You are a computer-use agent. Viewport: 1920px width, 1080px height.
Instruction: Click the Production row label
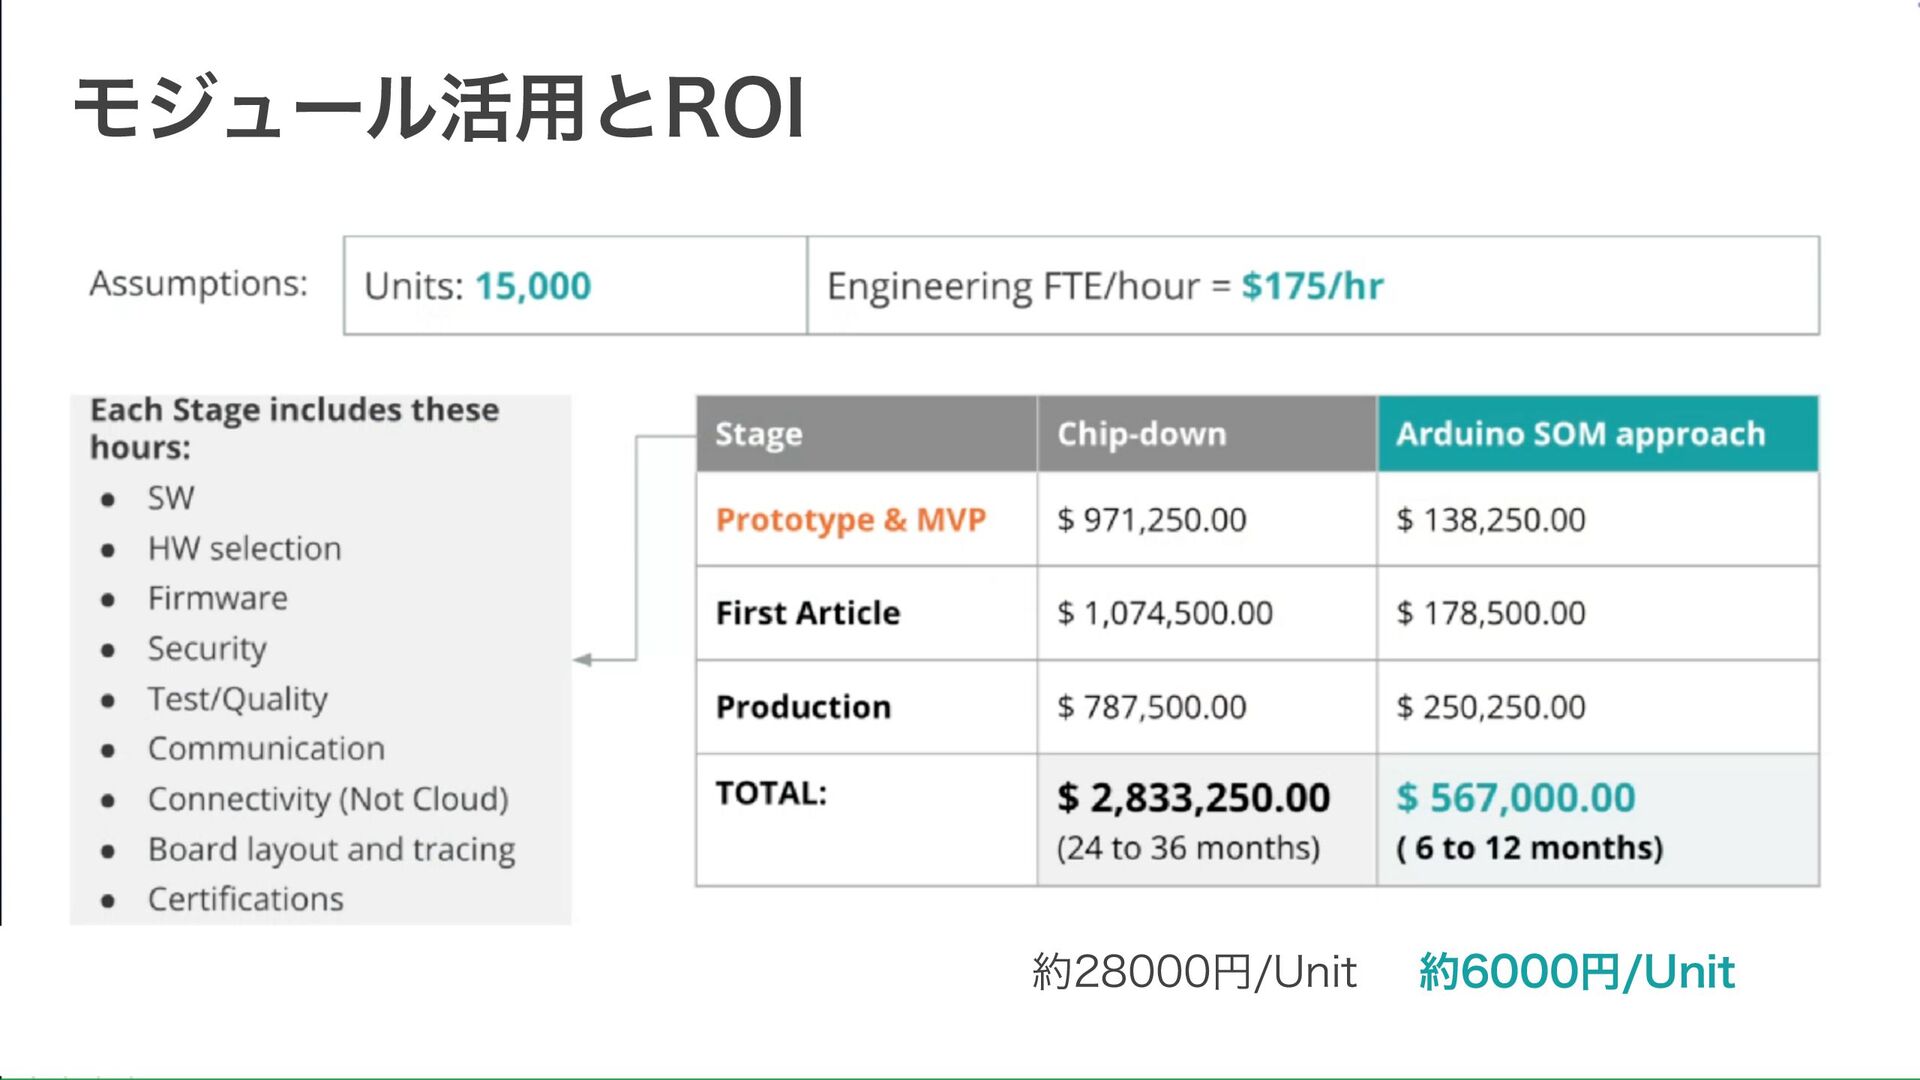(x=803, y=707)
